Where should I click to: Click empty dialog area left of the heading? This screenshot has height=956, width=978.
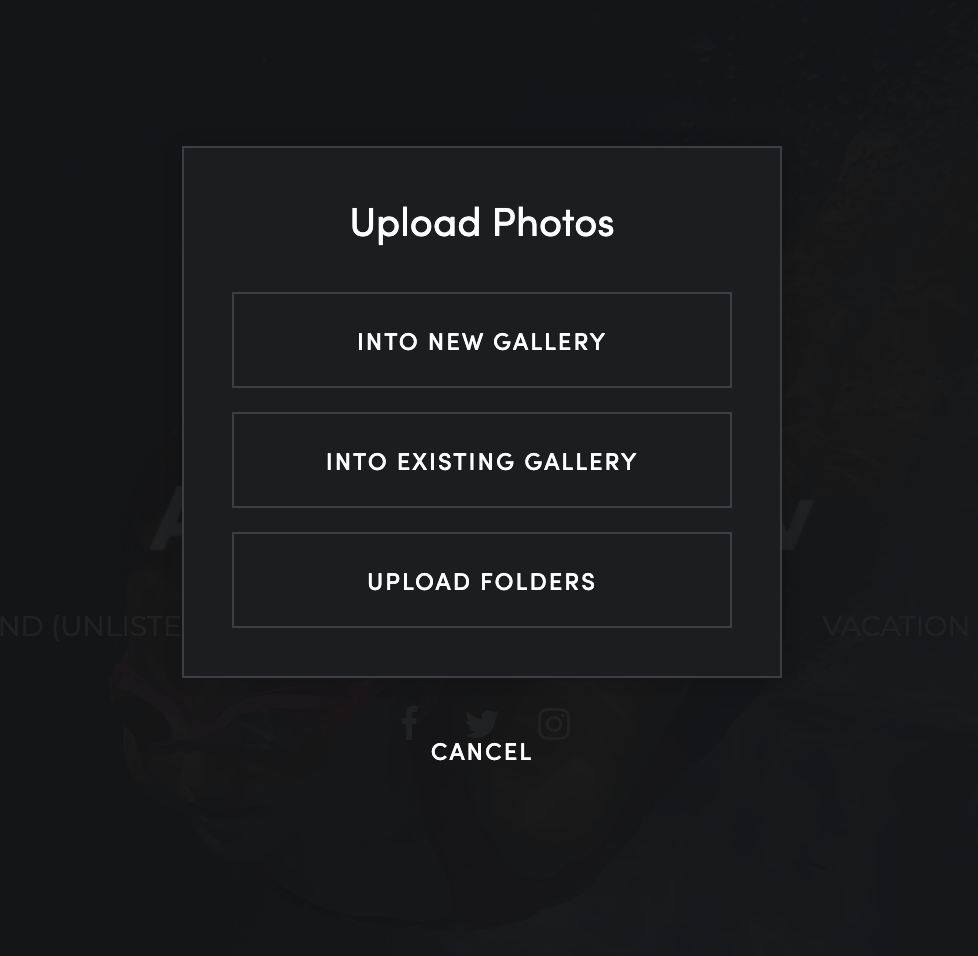[265, 223]
